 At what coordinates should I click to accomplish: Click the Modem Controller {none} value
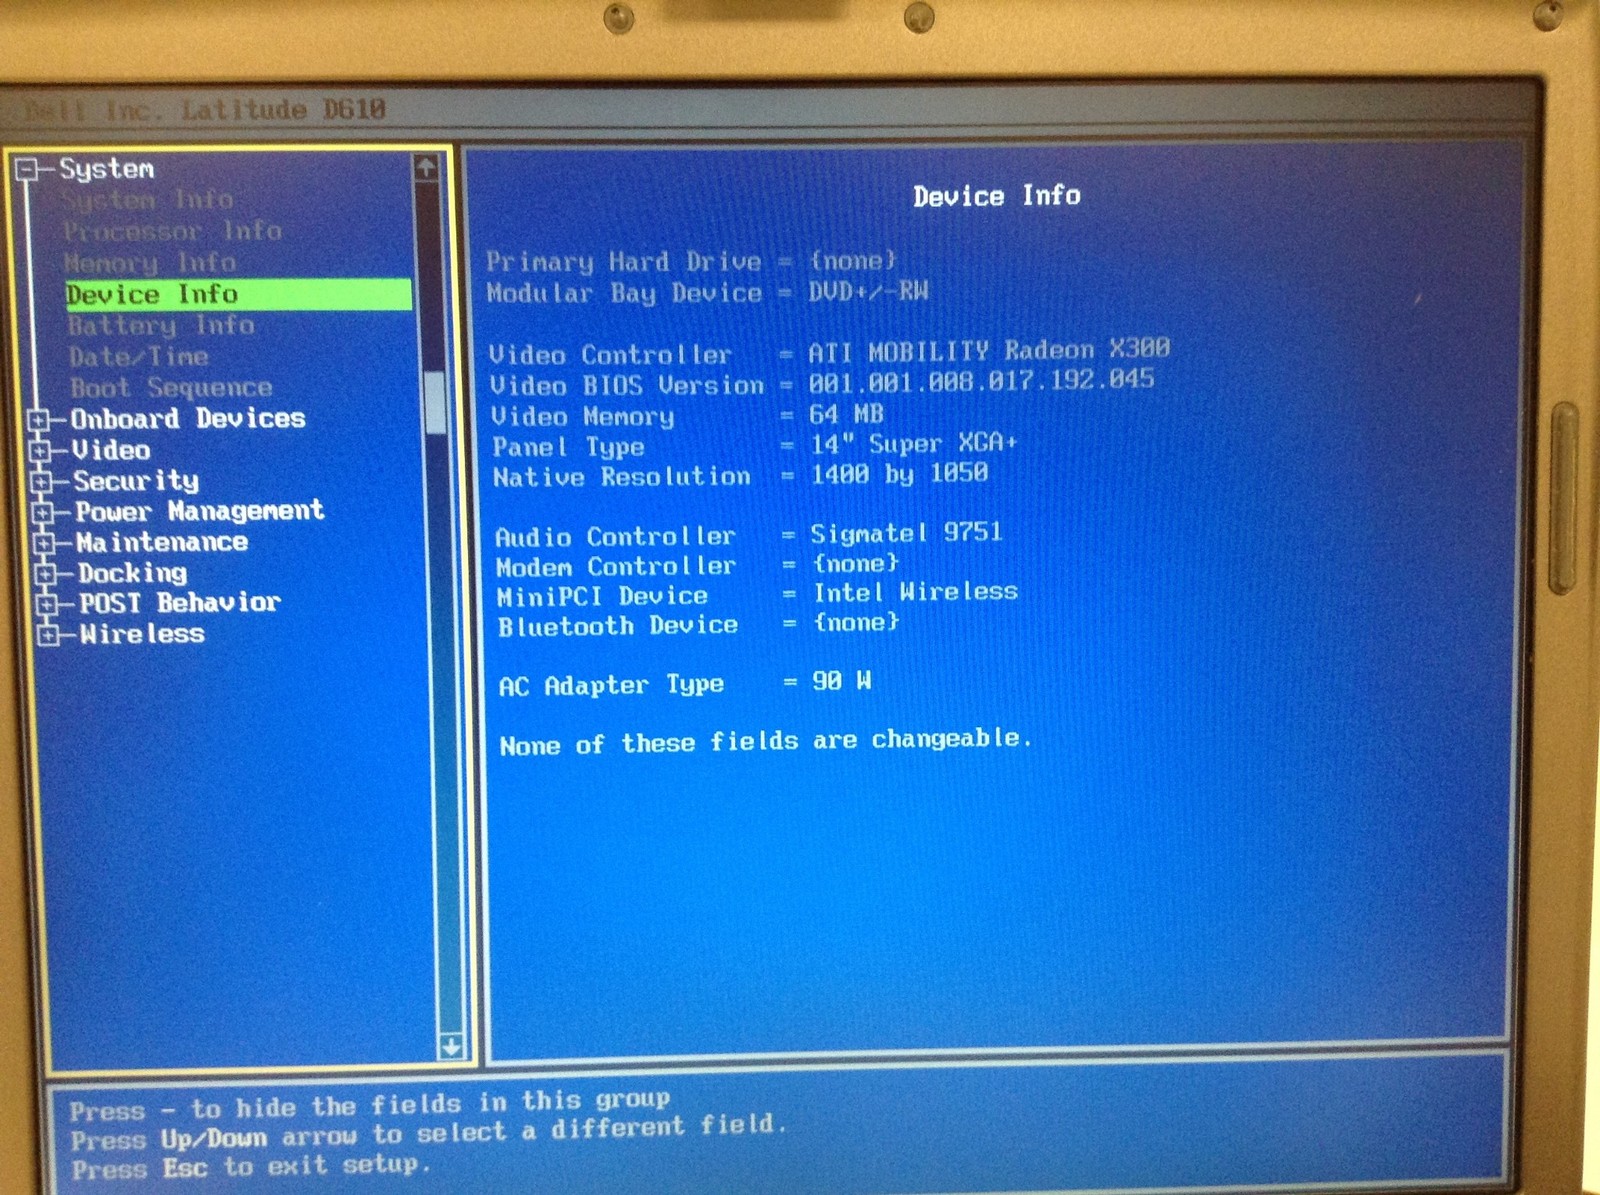(x=856, y=563)
